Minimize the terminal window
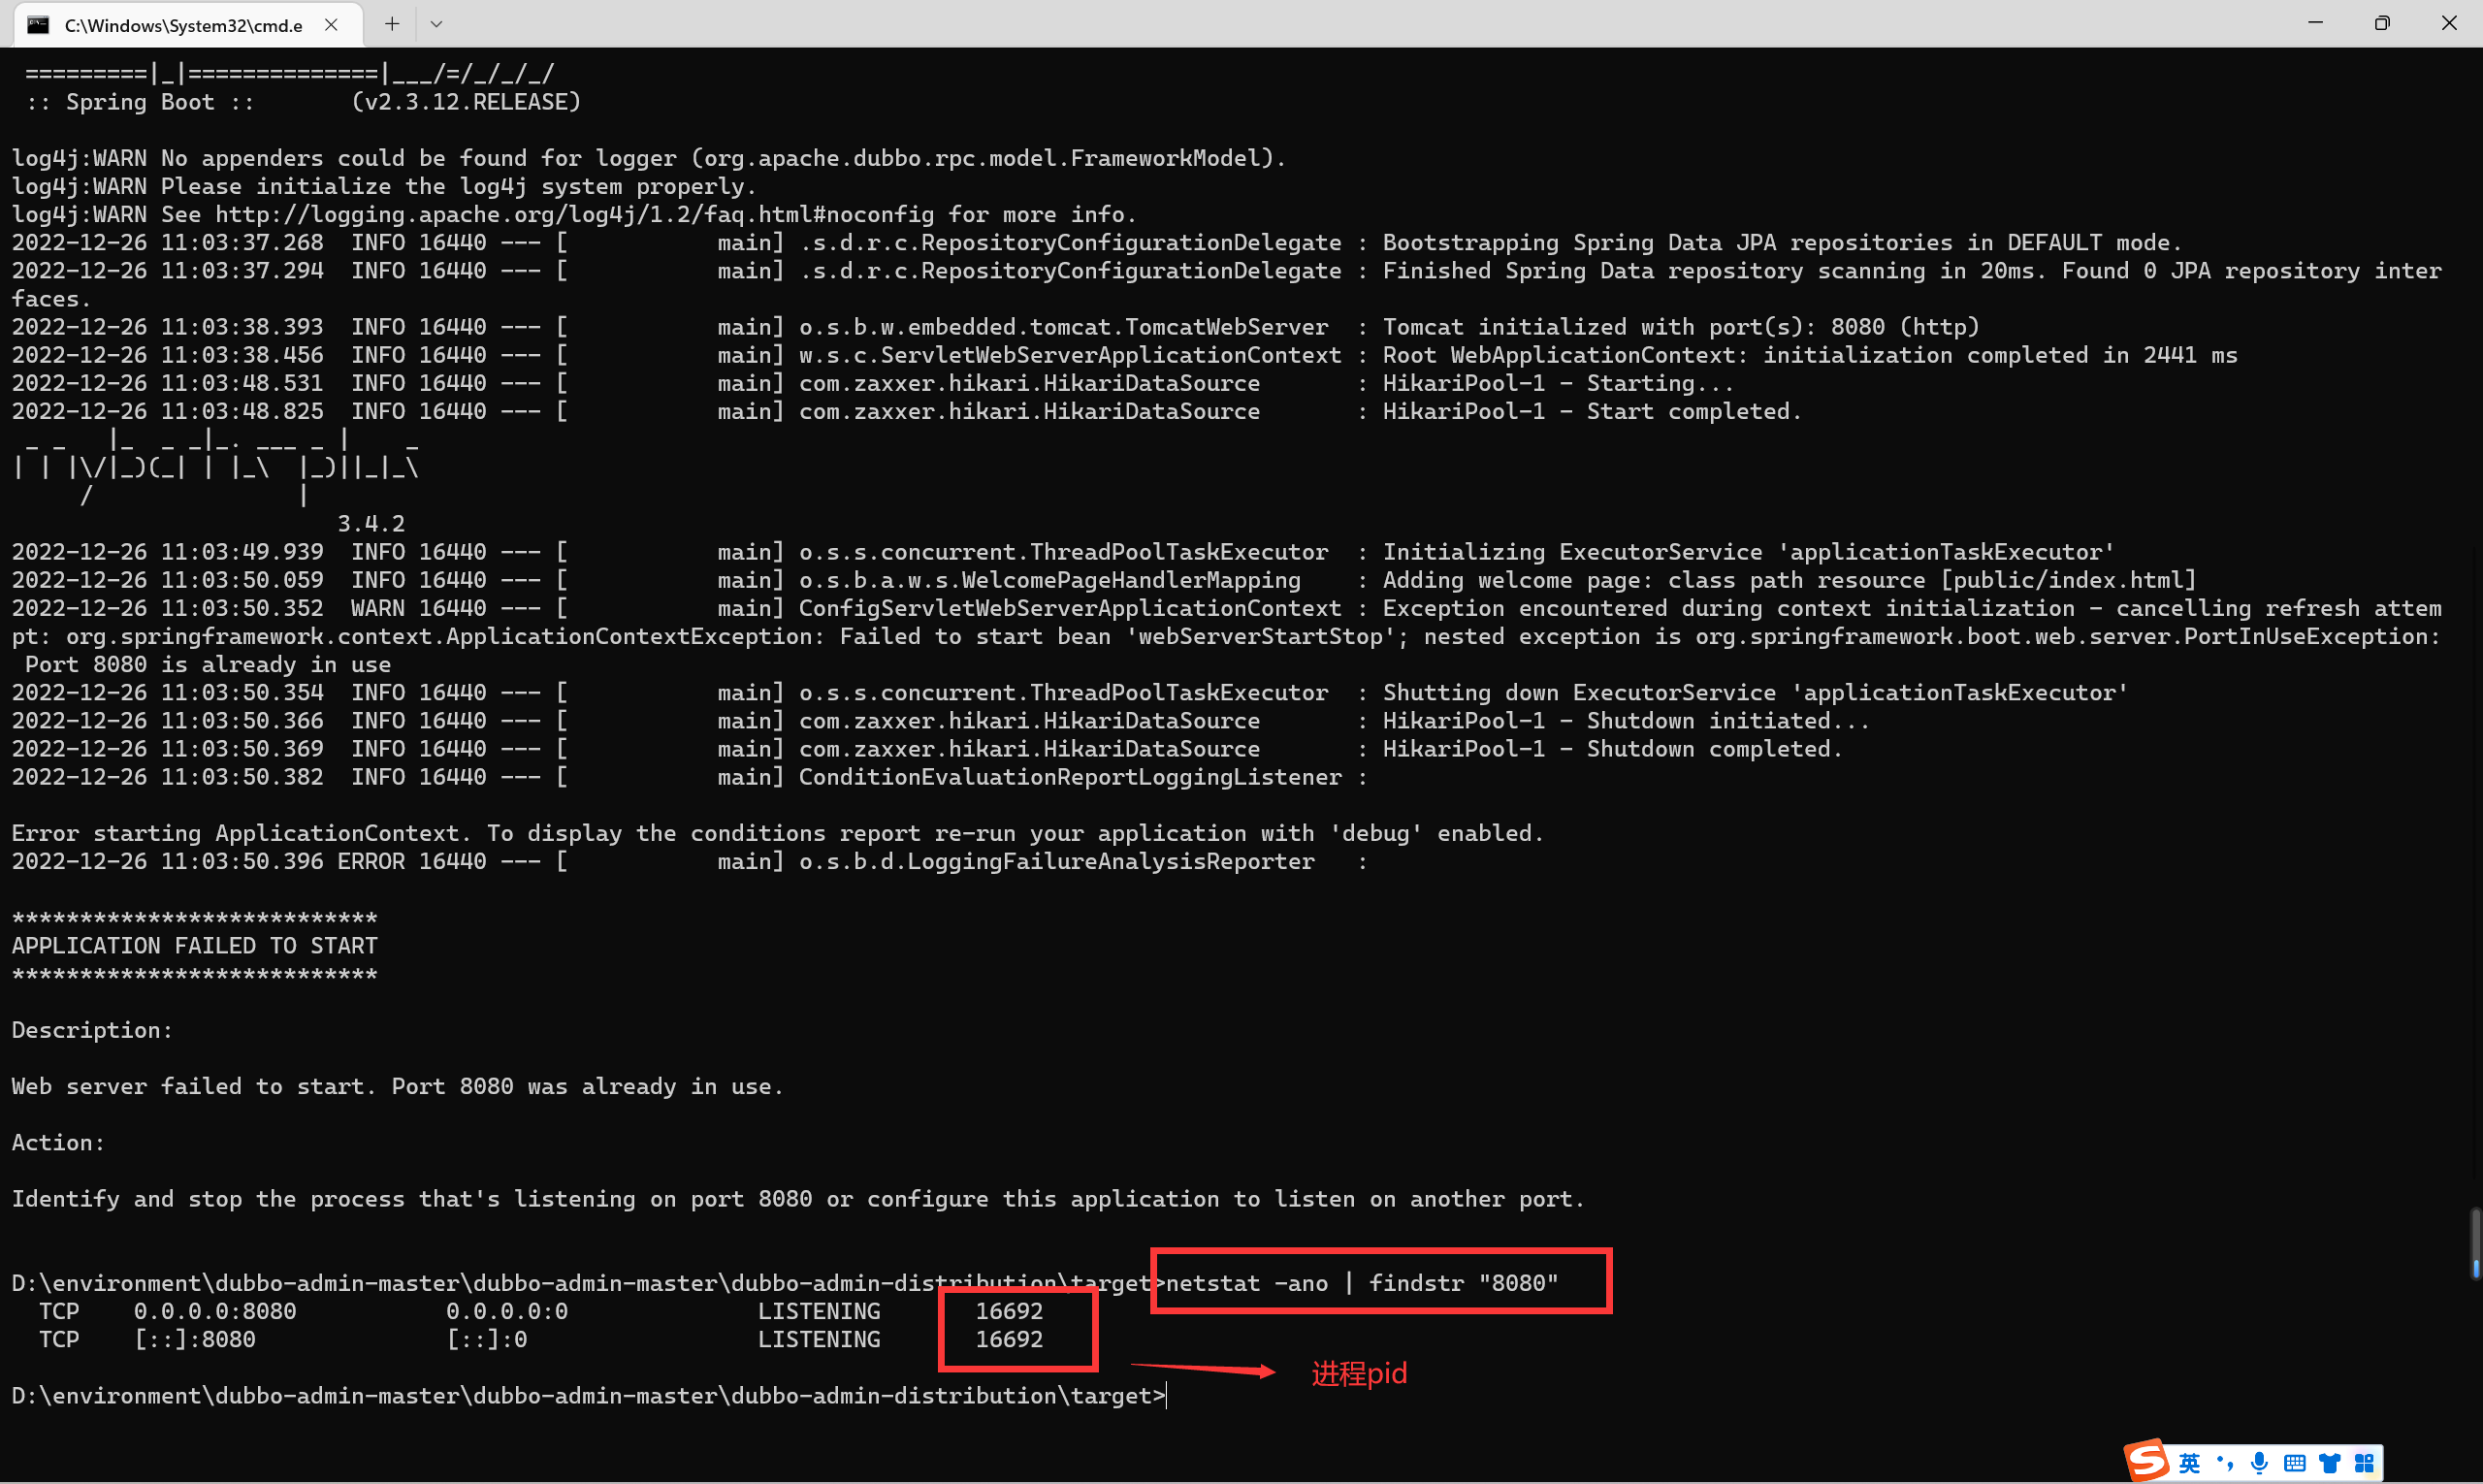The width and height of the screenshot is (2483, 1484). pos(2315,23)
